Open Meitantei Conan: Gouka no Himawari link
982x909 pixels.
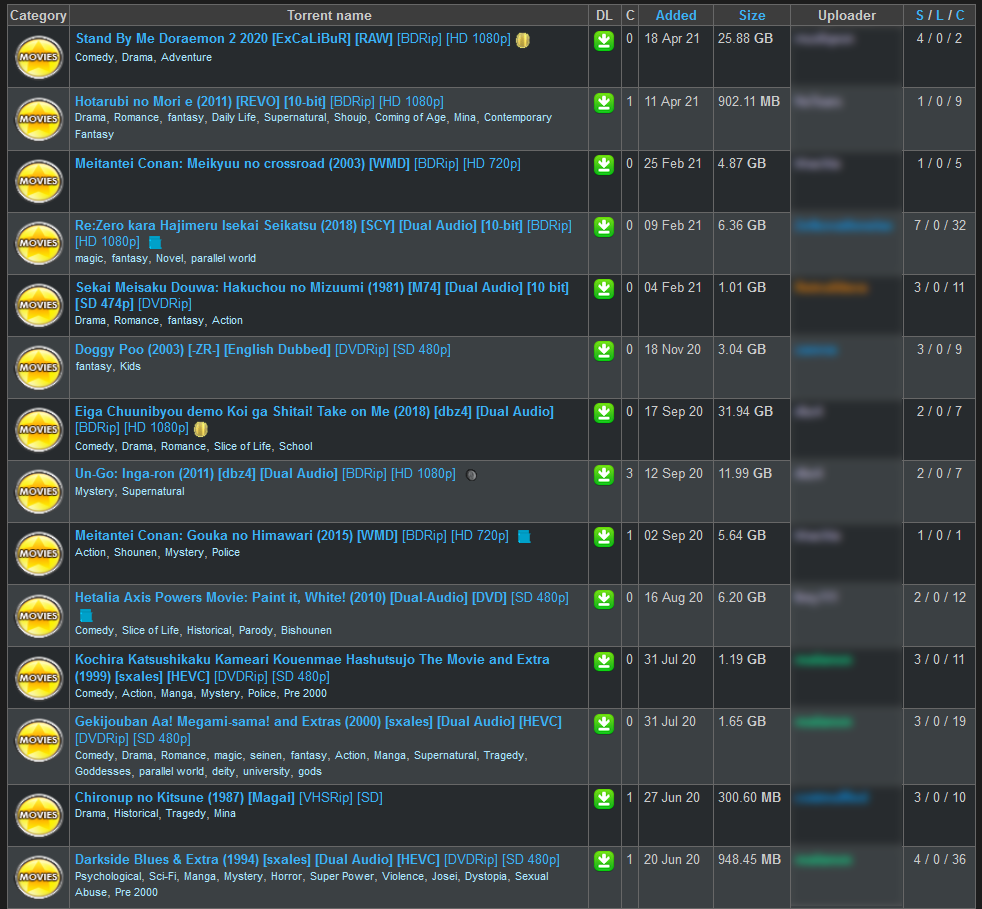click(292, 536)
